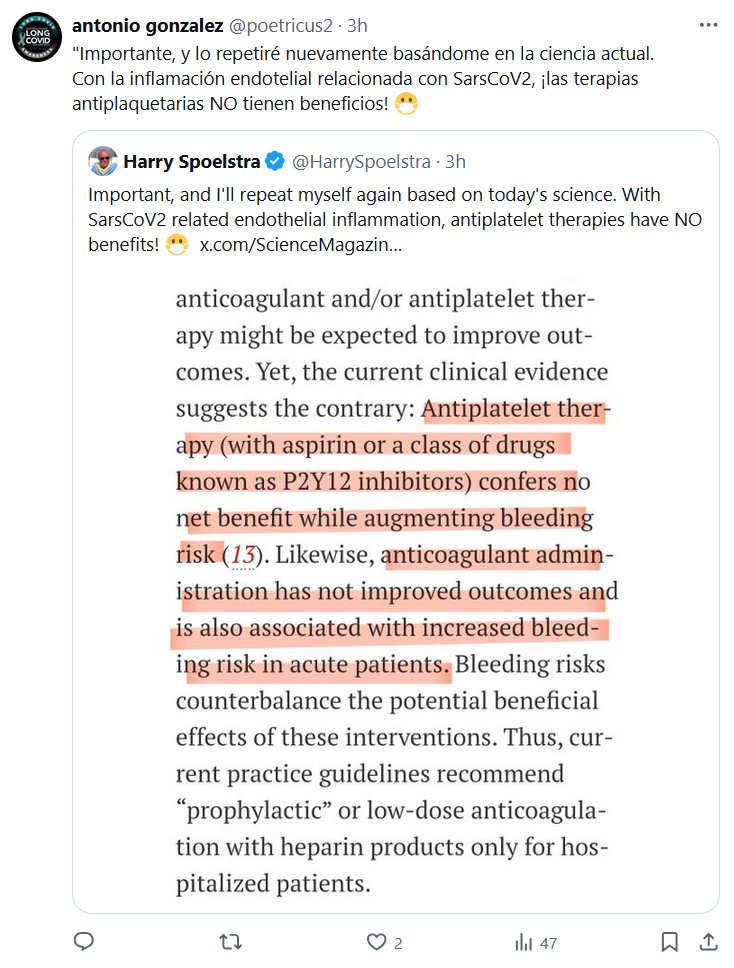Bookmark this post
The width and height of the screenshot is (734, 968).
(670, 942)
